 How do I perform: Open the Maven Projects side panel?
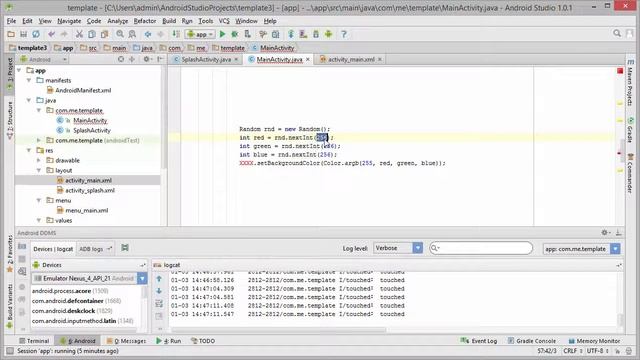[631, 82]
